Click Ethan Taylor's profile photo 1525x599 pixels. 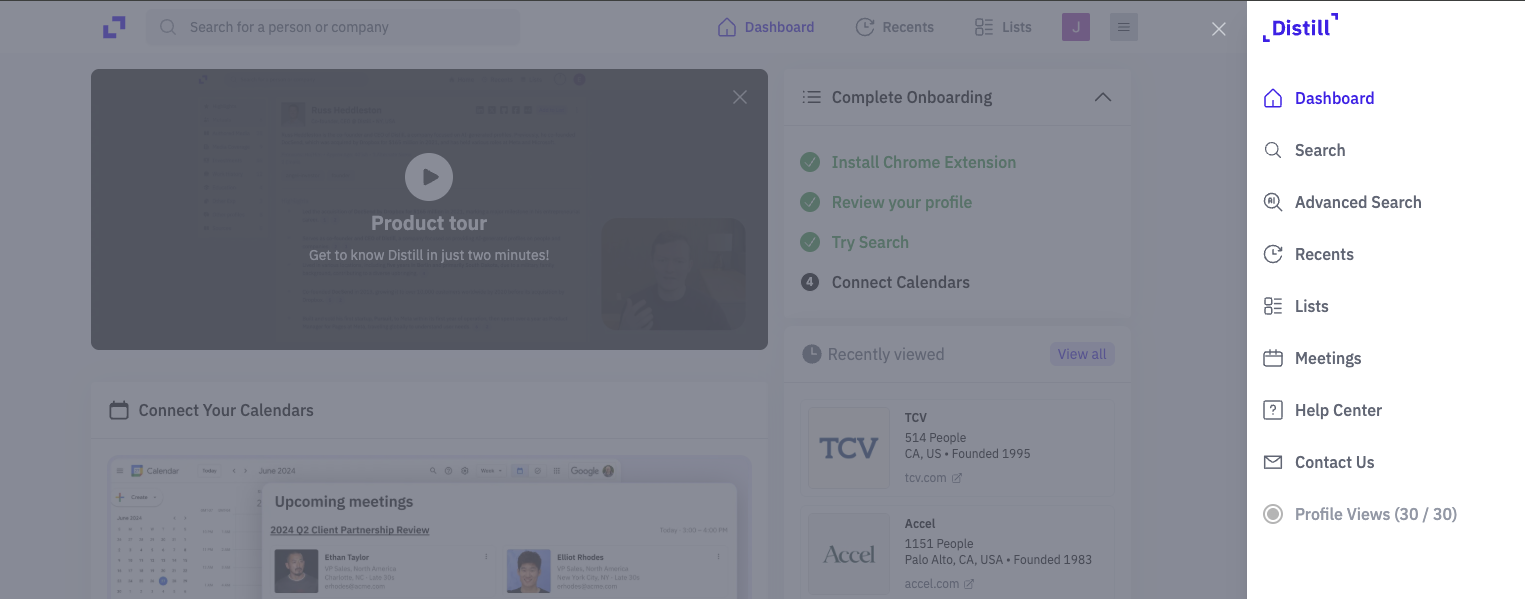click(x=296, y=571)
